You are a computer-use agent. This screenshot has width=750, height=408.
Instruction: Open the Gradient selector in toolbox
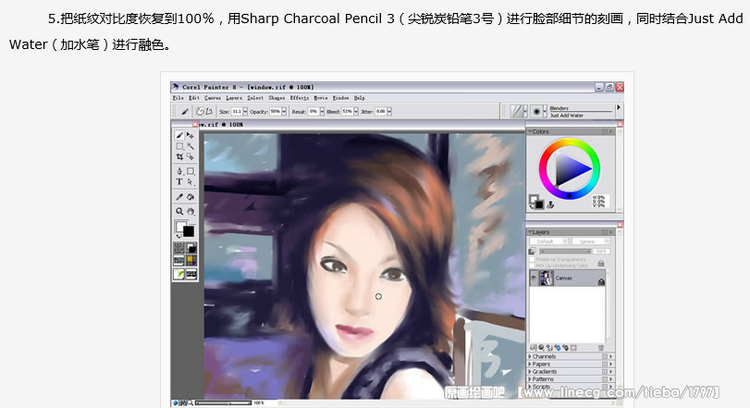pyautogui.click(x=191, y=248)
